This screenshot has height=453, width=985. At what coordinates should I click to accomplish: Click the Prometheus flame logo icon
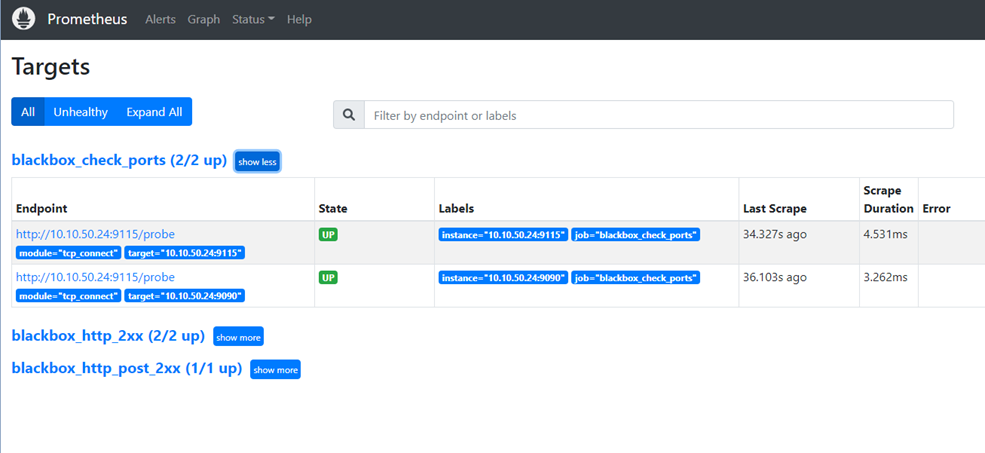pyautogui.click(x=23, y=19)
